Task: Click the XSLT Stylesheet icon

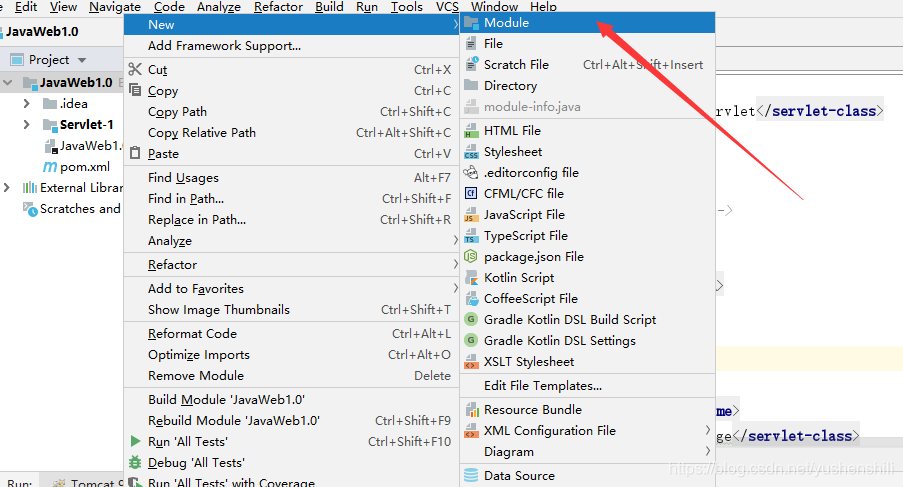Action: pyautogui.click(x=471, y=362)
